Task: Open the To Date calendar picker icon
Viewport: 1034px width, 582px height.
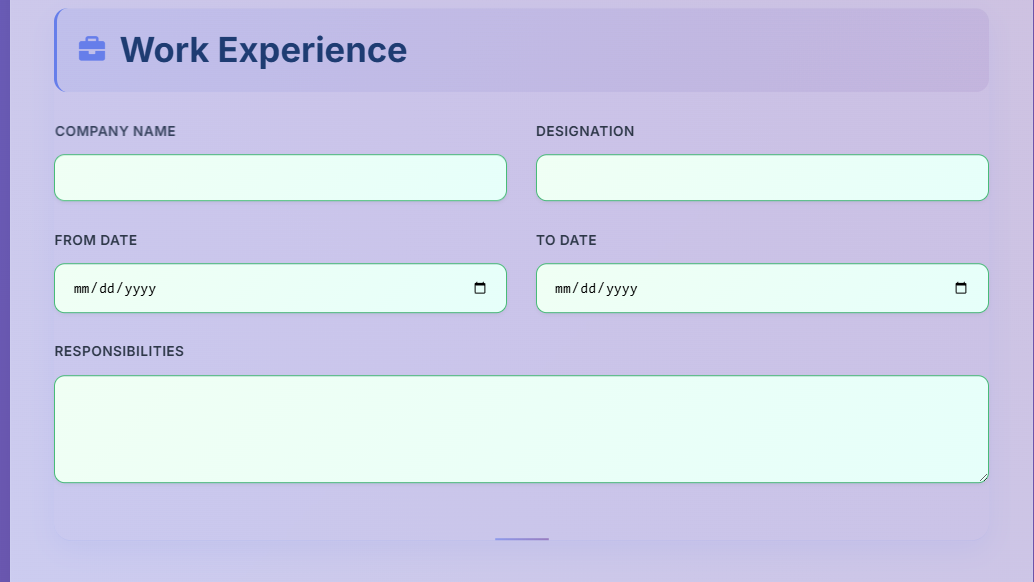Action: 961,288
